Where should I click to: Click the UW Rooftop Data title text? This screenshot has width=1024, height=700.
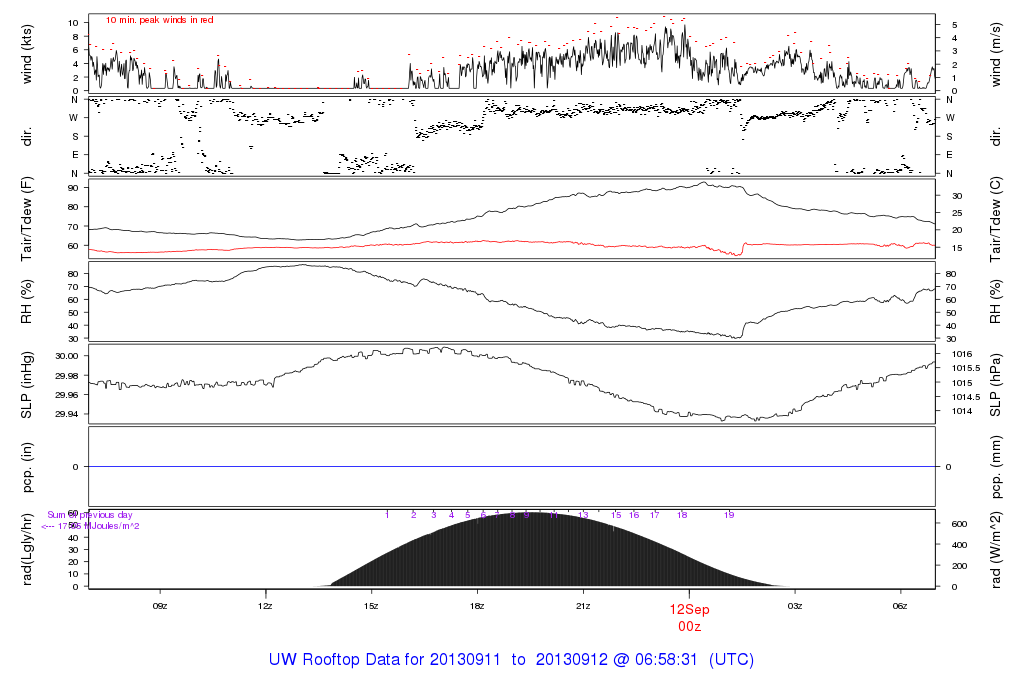[511, 660]
